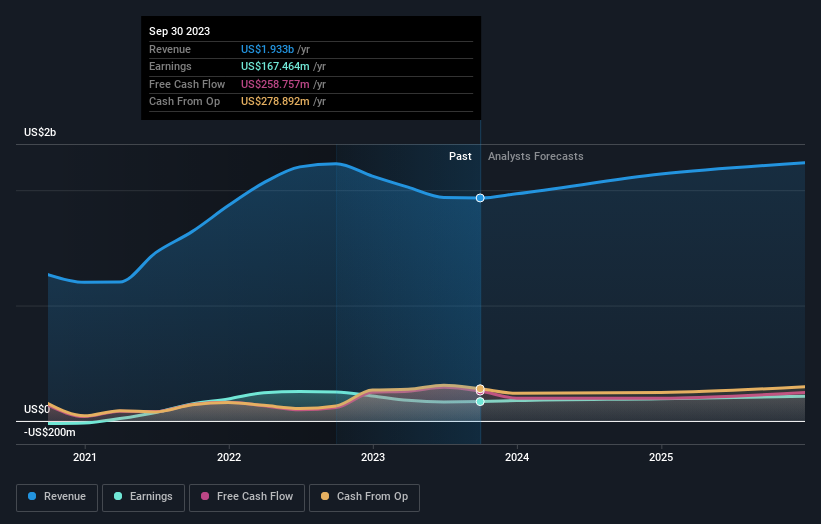Image resolution: width=821 pixels, height=524 pixels.
Task: Click the teal Earnings data point marker
Action: [480, 402]
